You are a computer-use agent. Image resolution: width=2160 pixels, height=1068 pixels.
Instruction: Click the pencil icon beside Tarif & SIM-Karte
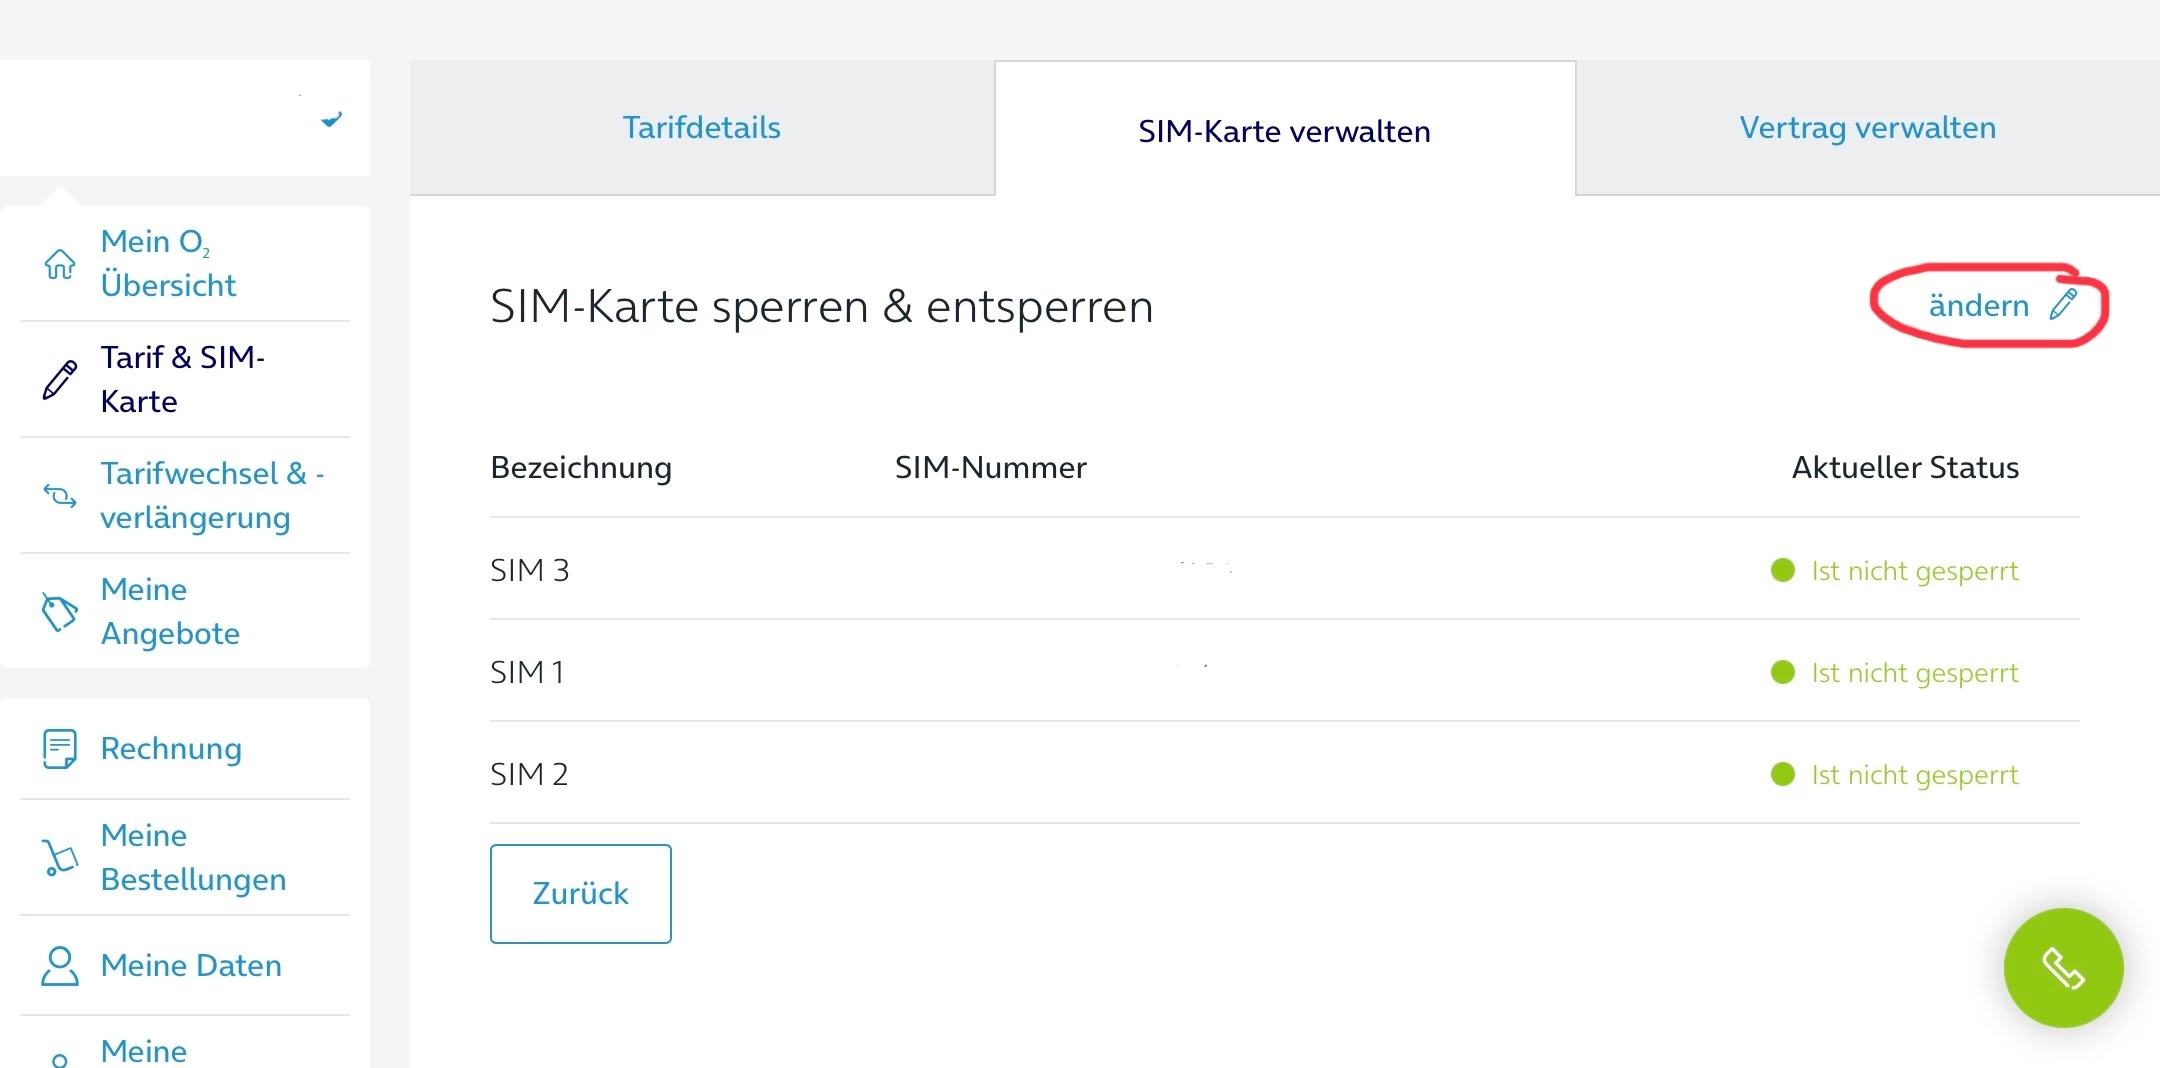60,380
